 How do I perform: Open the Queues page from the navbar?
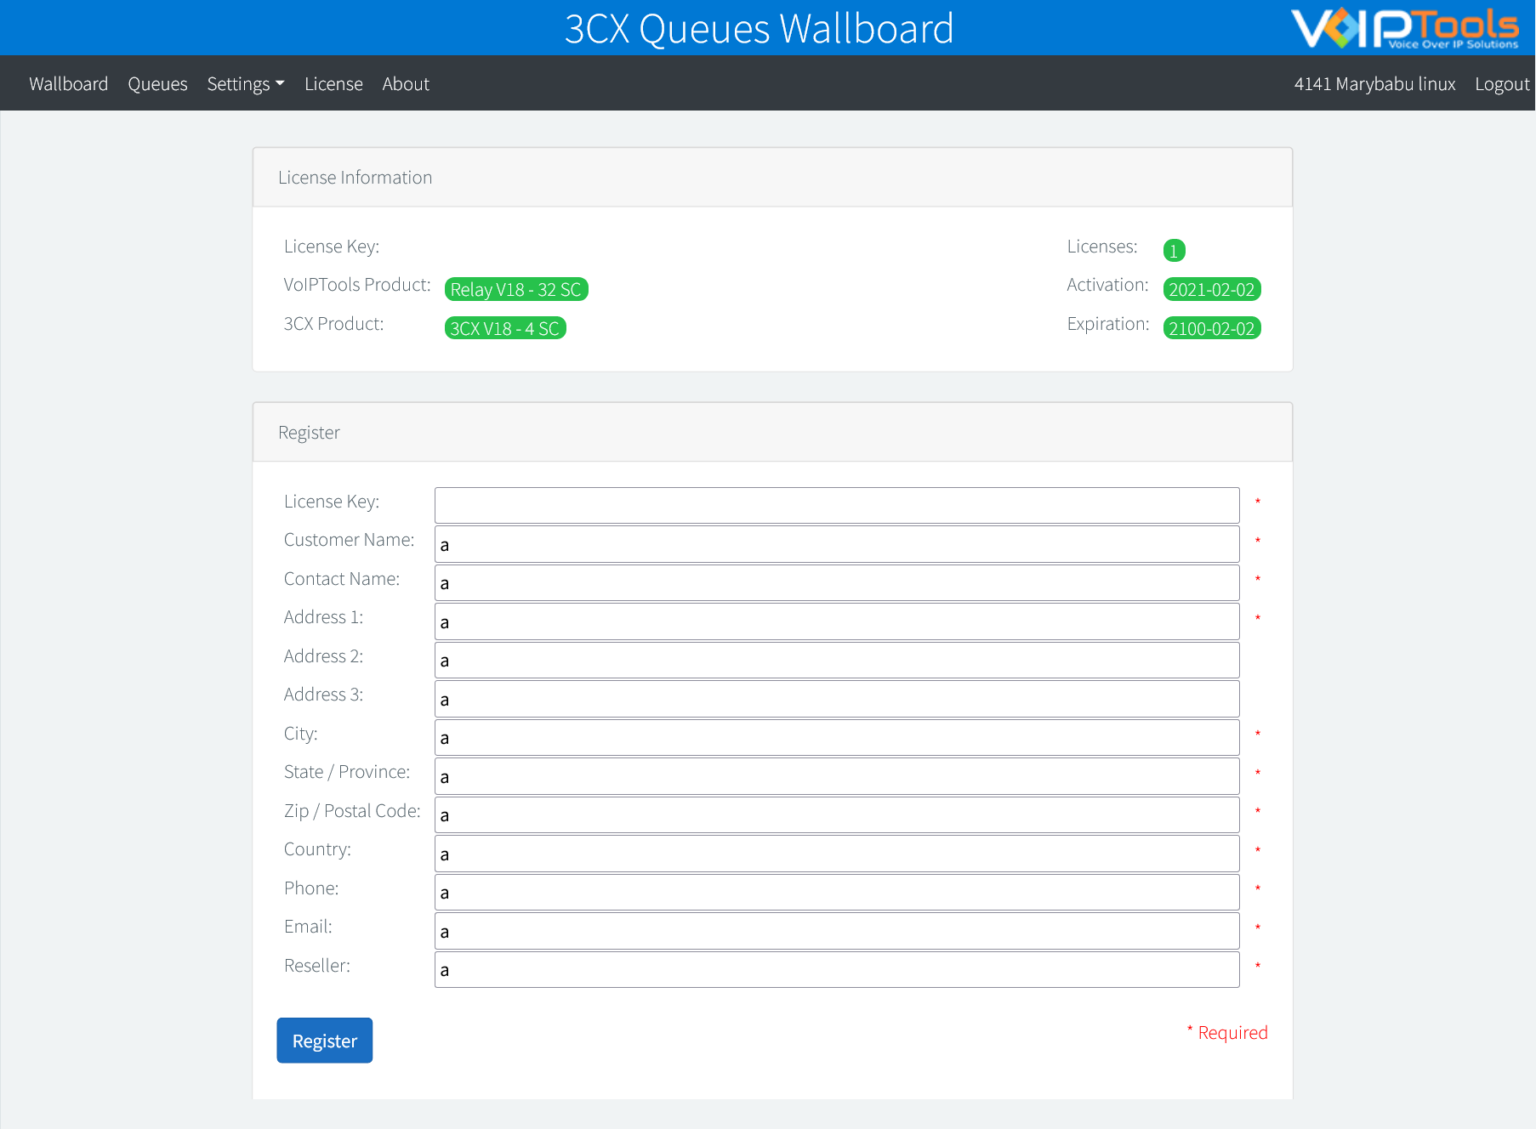[x=157, y=83]
